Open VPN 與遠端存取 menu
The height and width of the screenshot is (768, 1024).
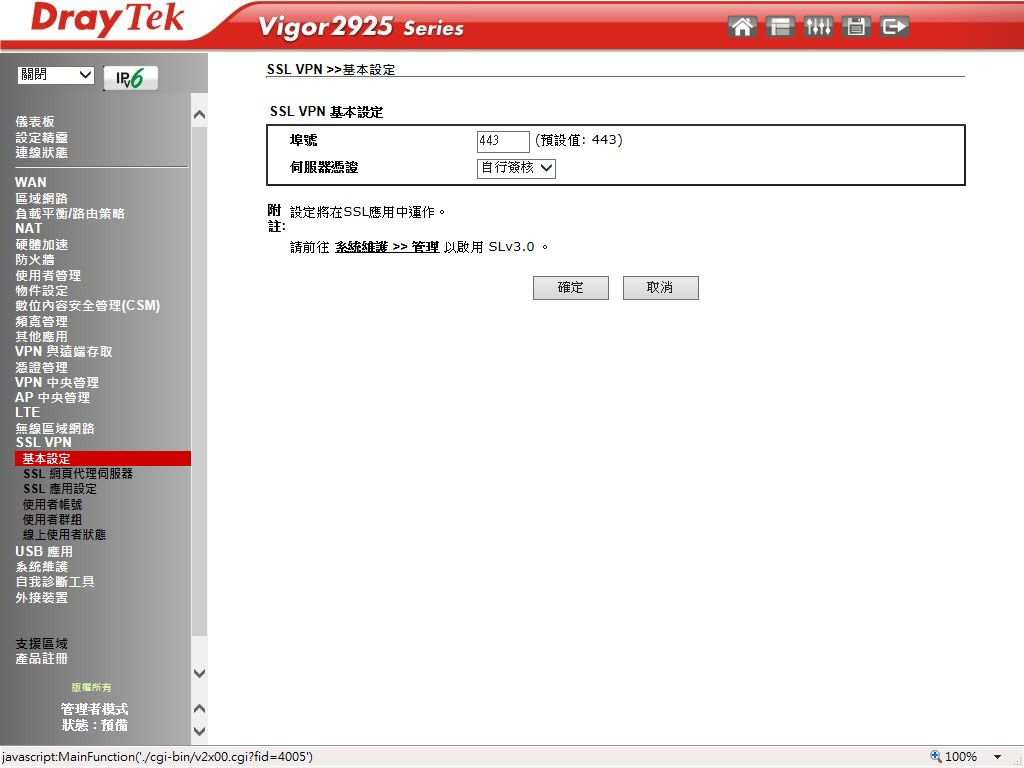tap(63, 351)
